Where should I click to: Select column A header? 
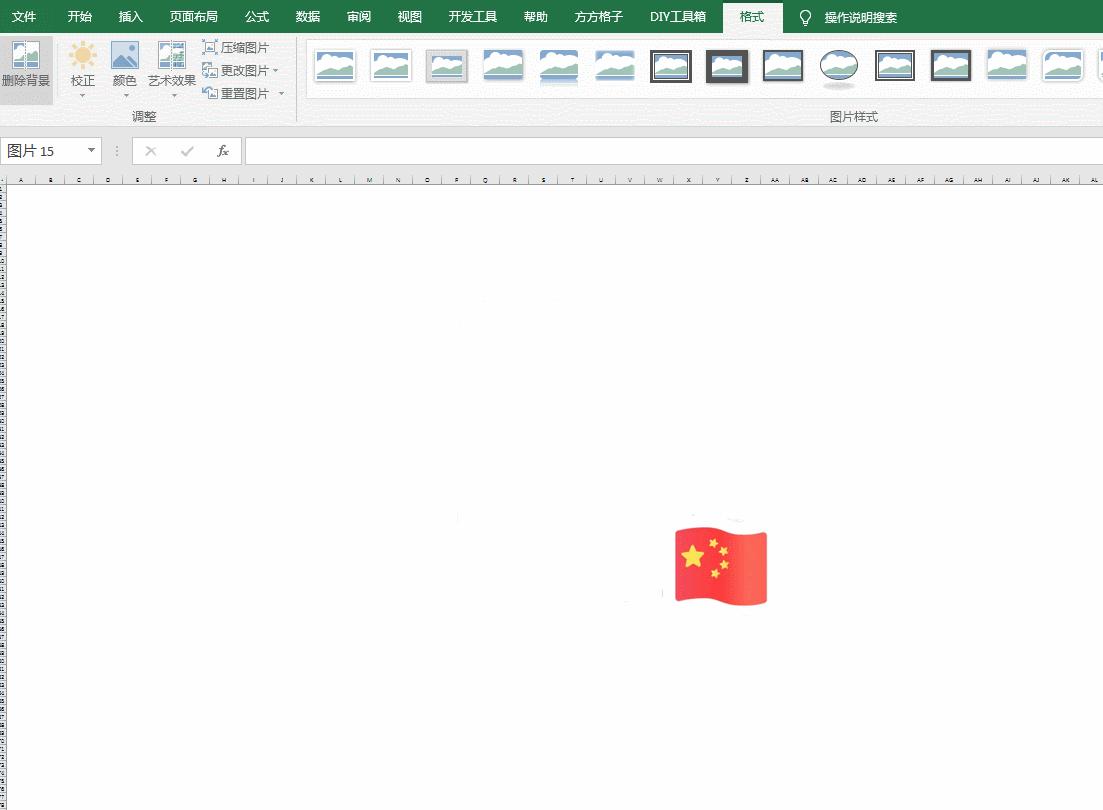click(x=21, y=180)
